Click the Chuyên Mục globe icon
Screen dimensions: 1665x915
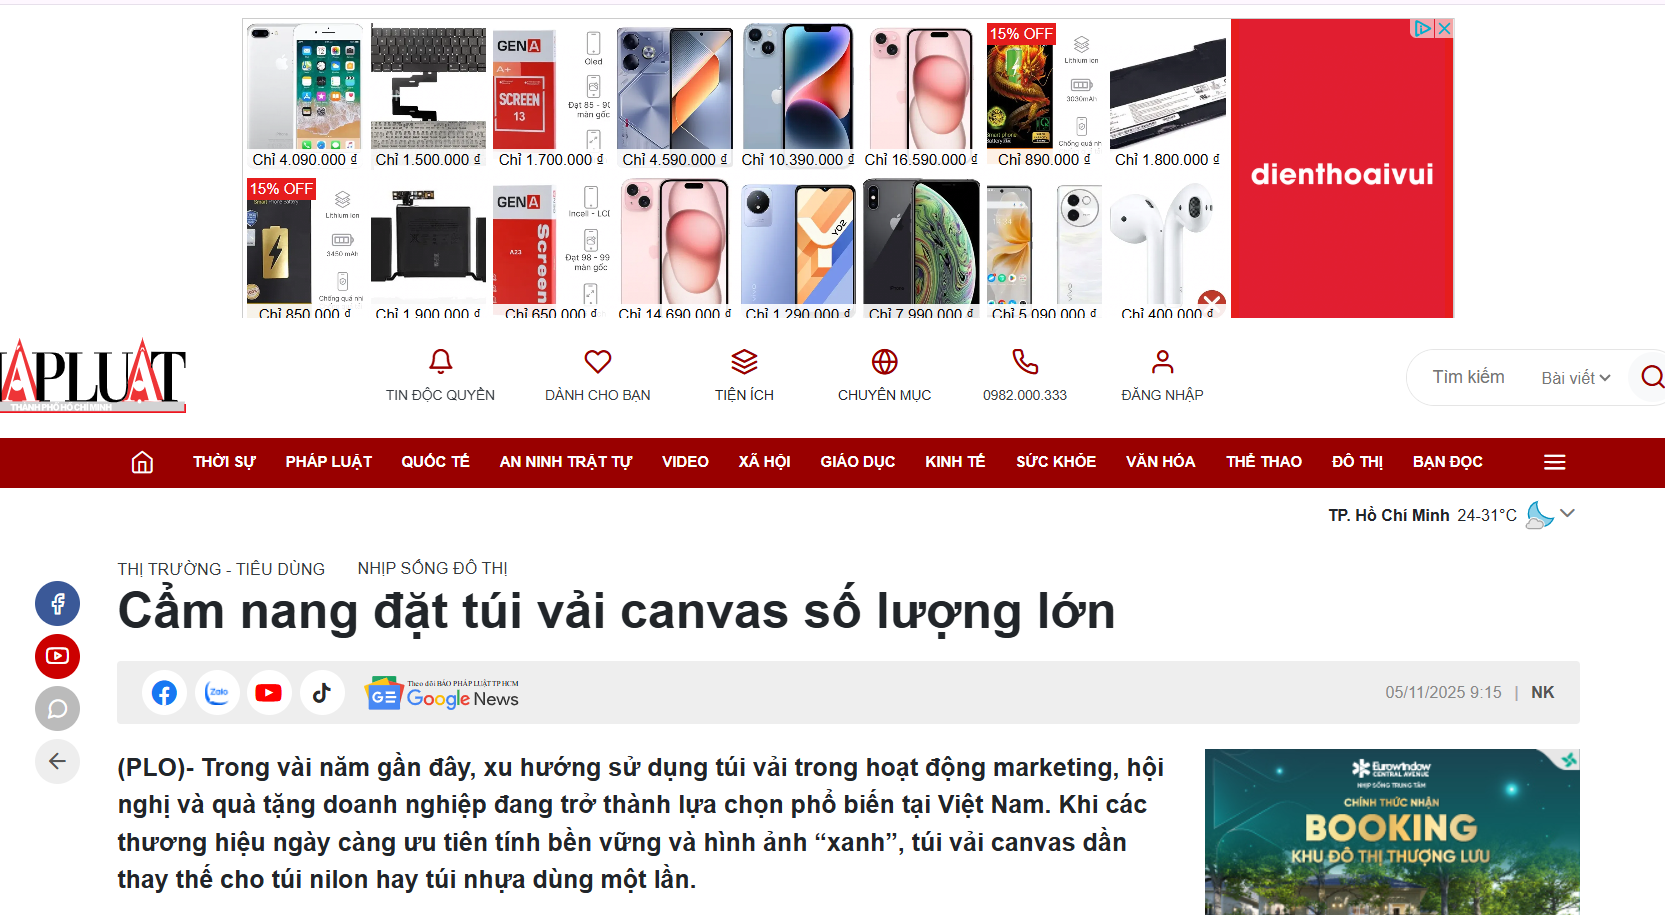(x=884, y=361)
